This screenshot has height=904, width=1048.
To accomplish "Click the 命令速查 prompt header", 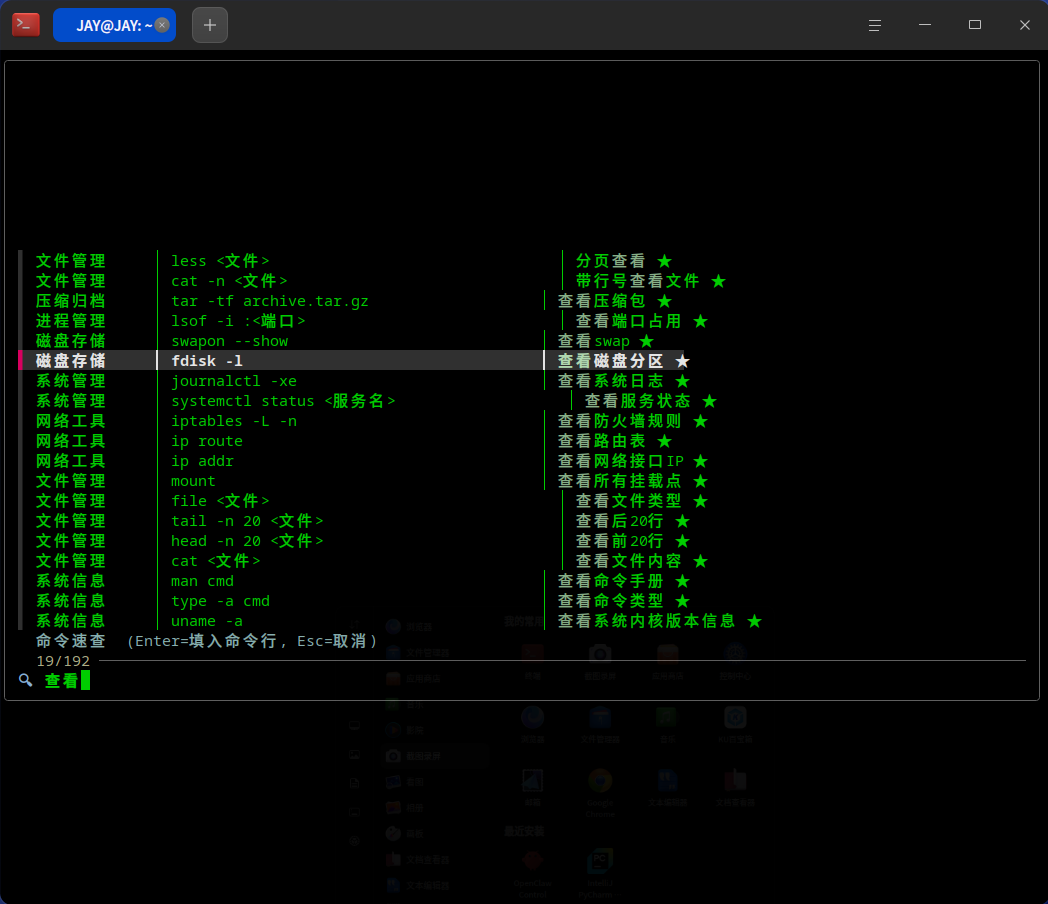I will [70, 641].
